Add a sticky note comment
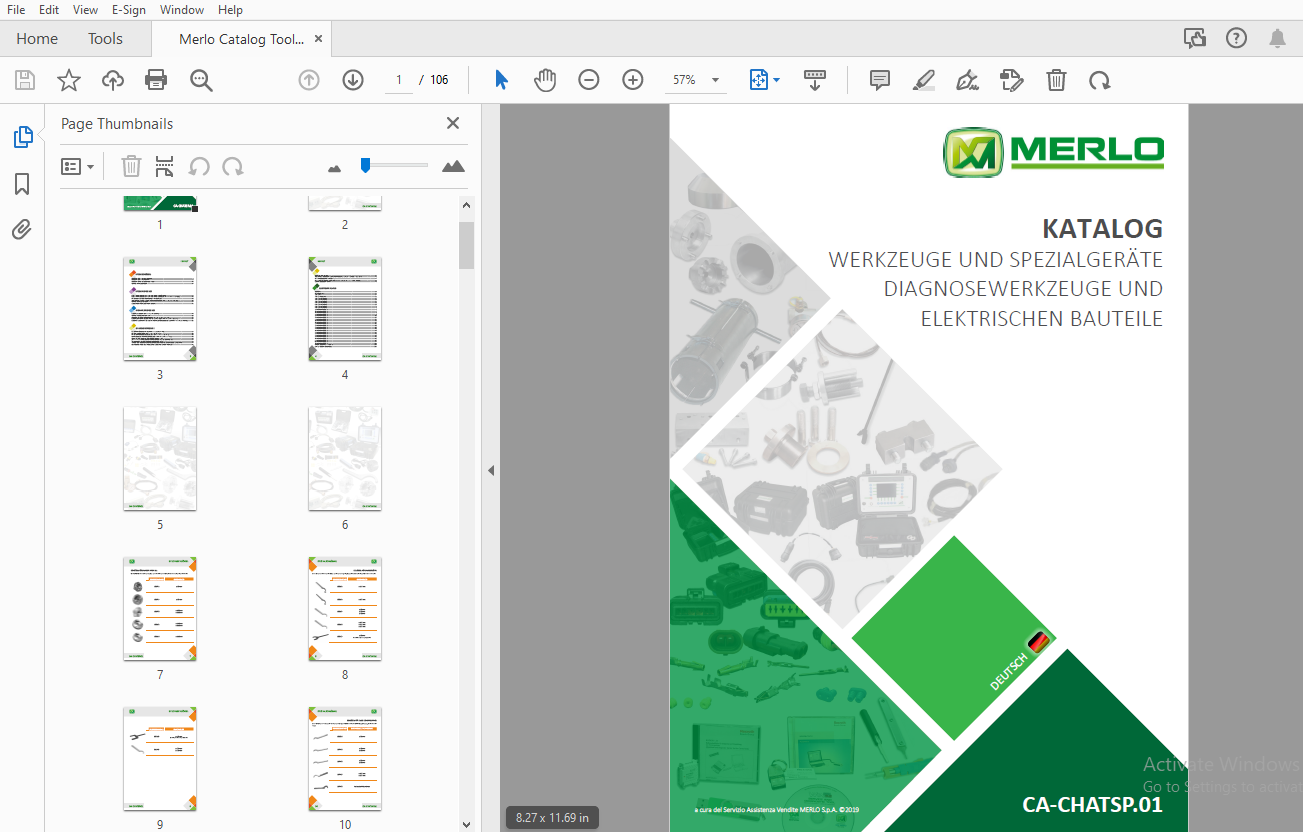The height and width of the screenshot is (832, 1303). coord(880,80)
